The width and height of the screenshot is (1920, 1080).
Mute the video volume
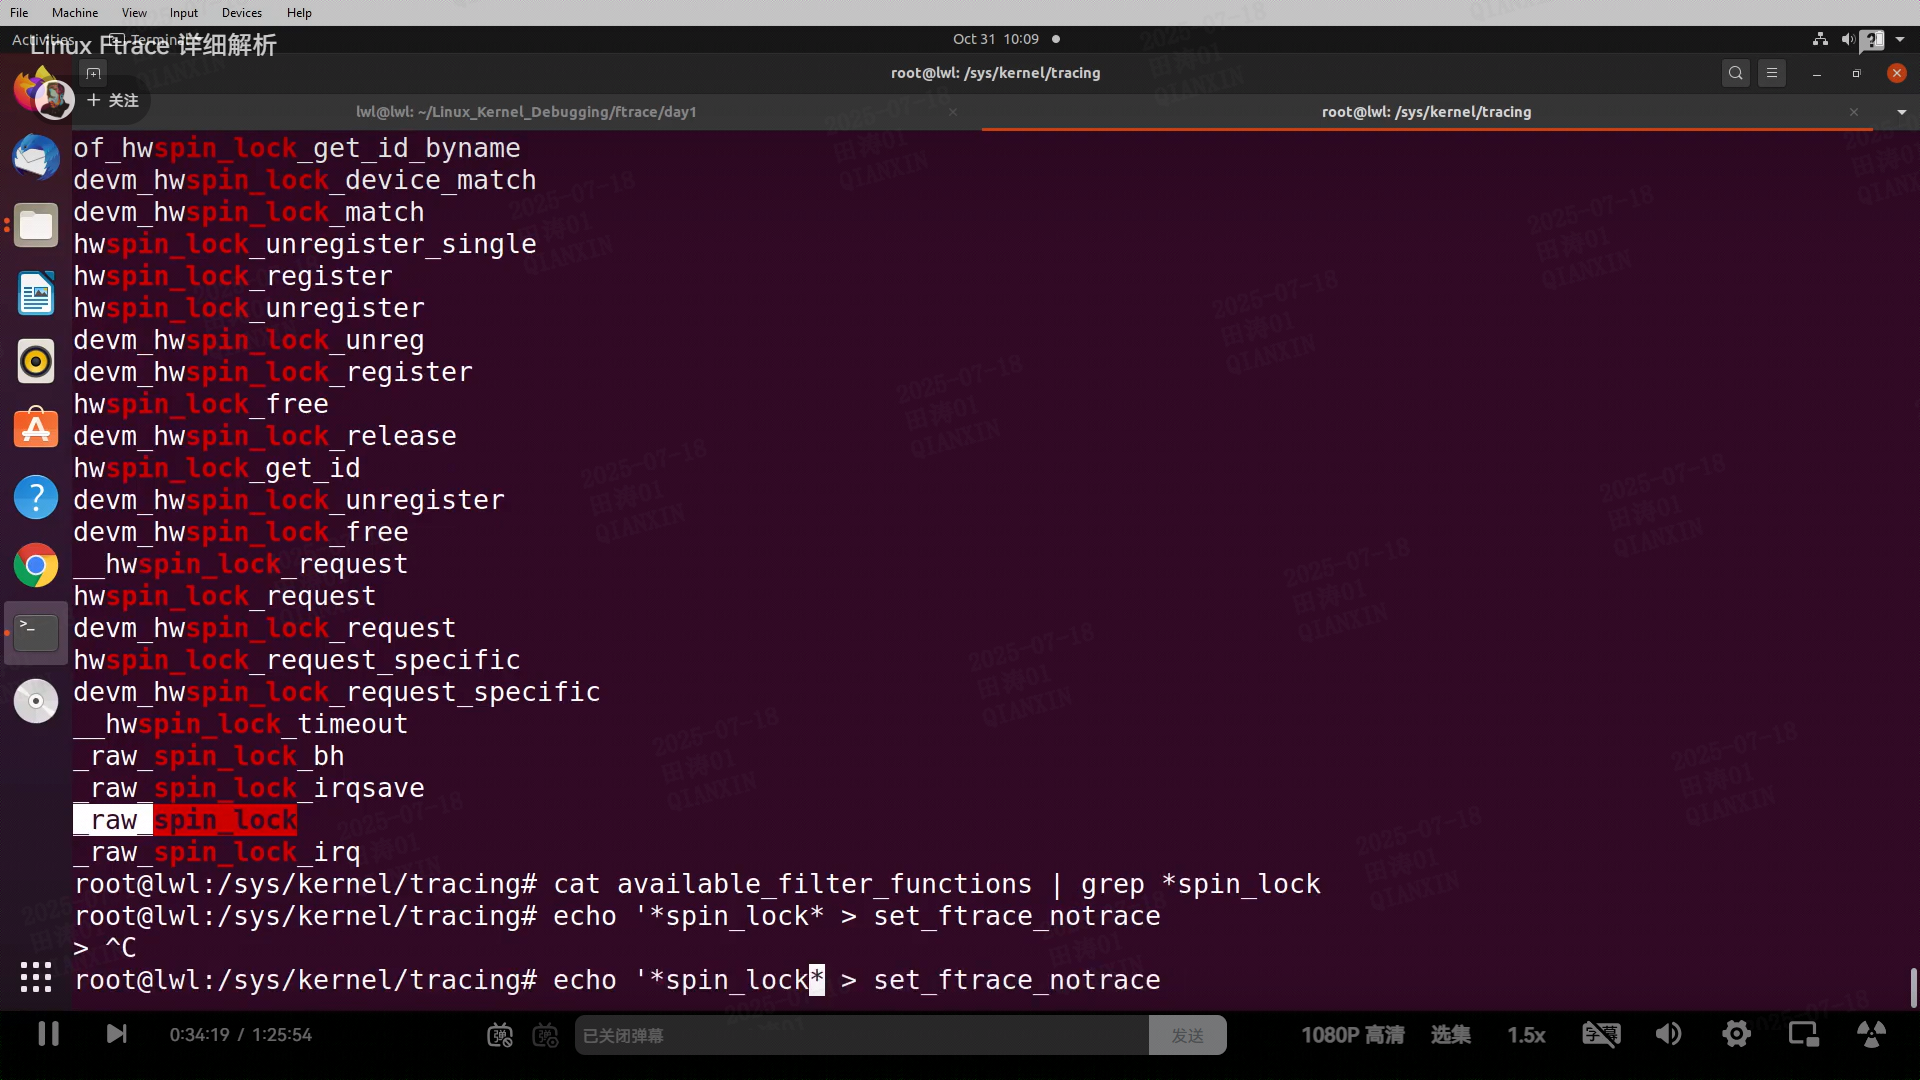[x=1668, y=1035]
